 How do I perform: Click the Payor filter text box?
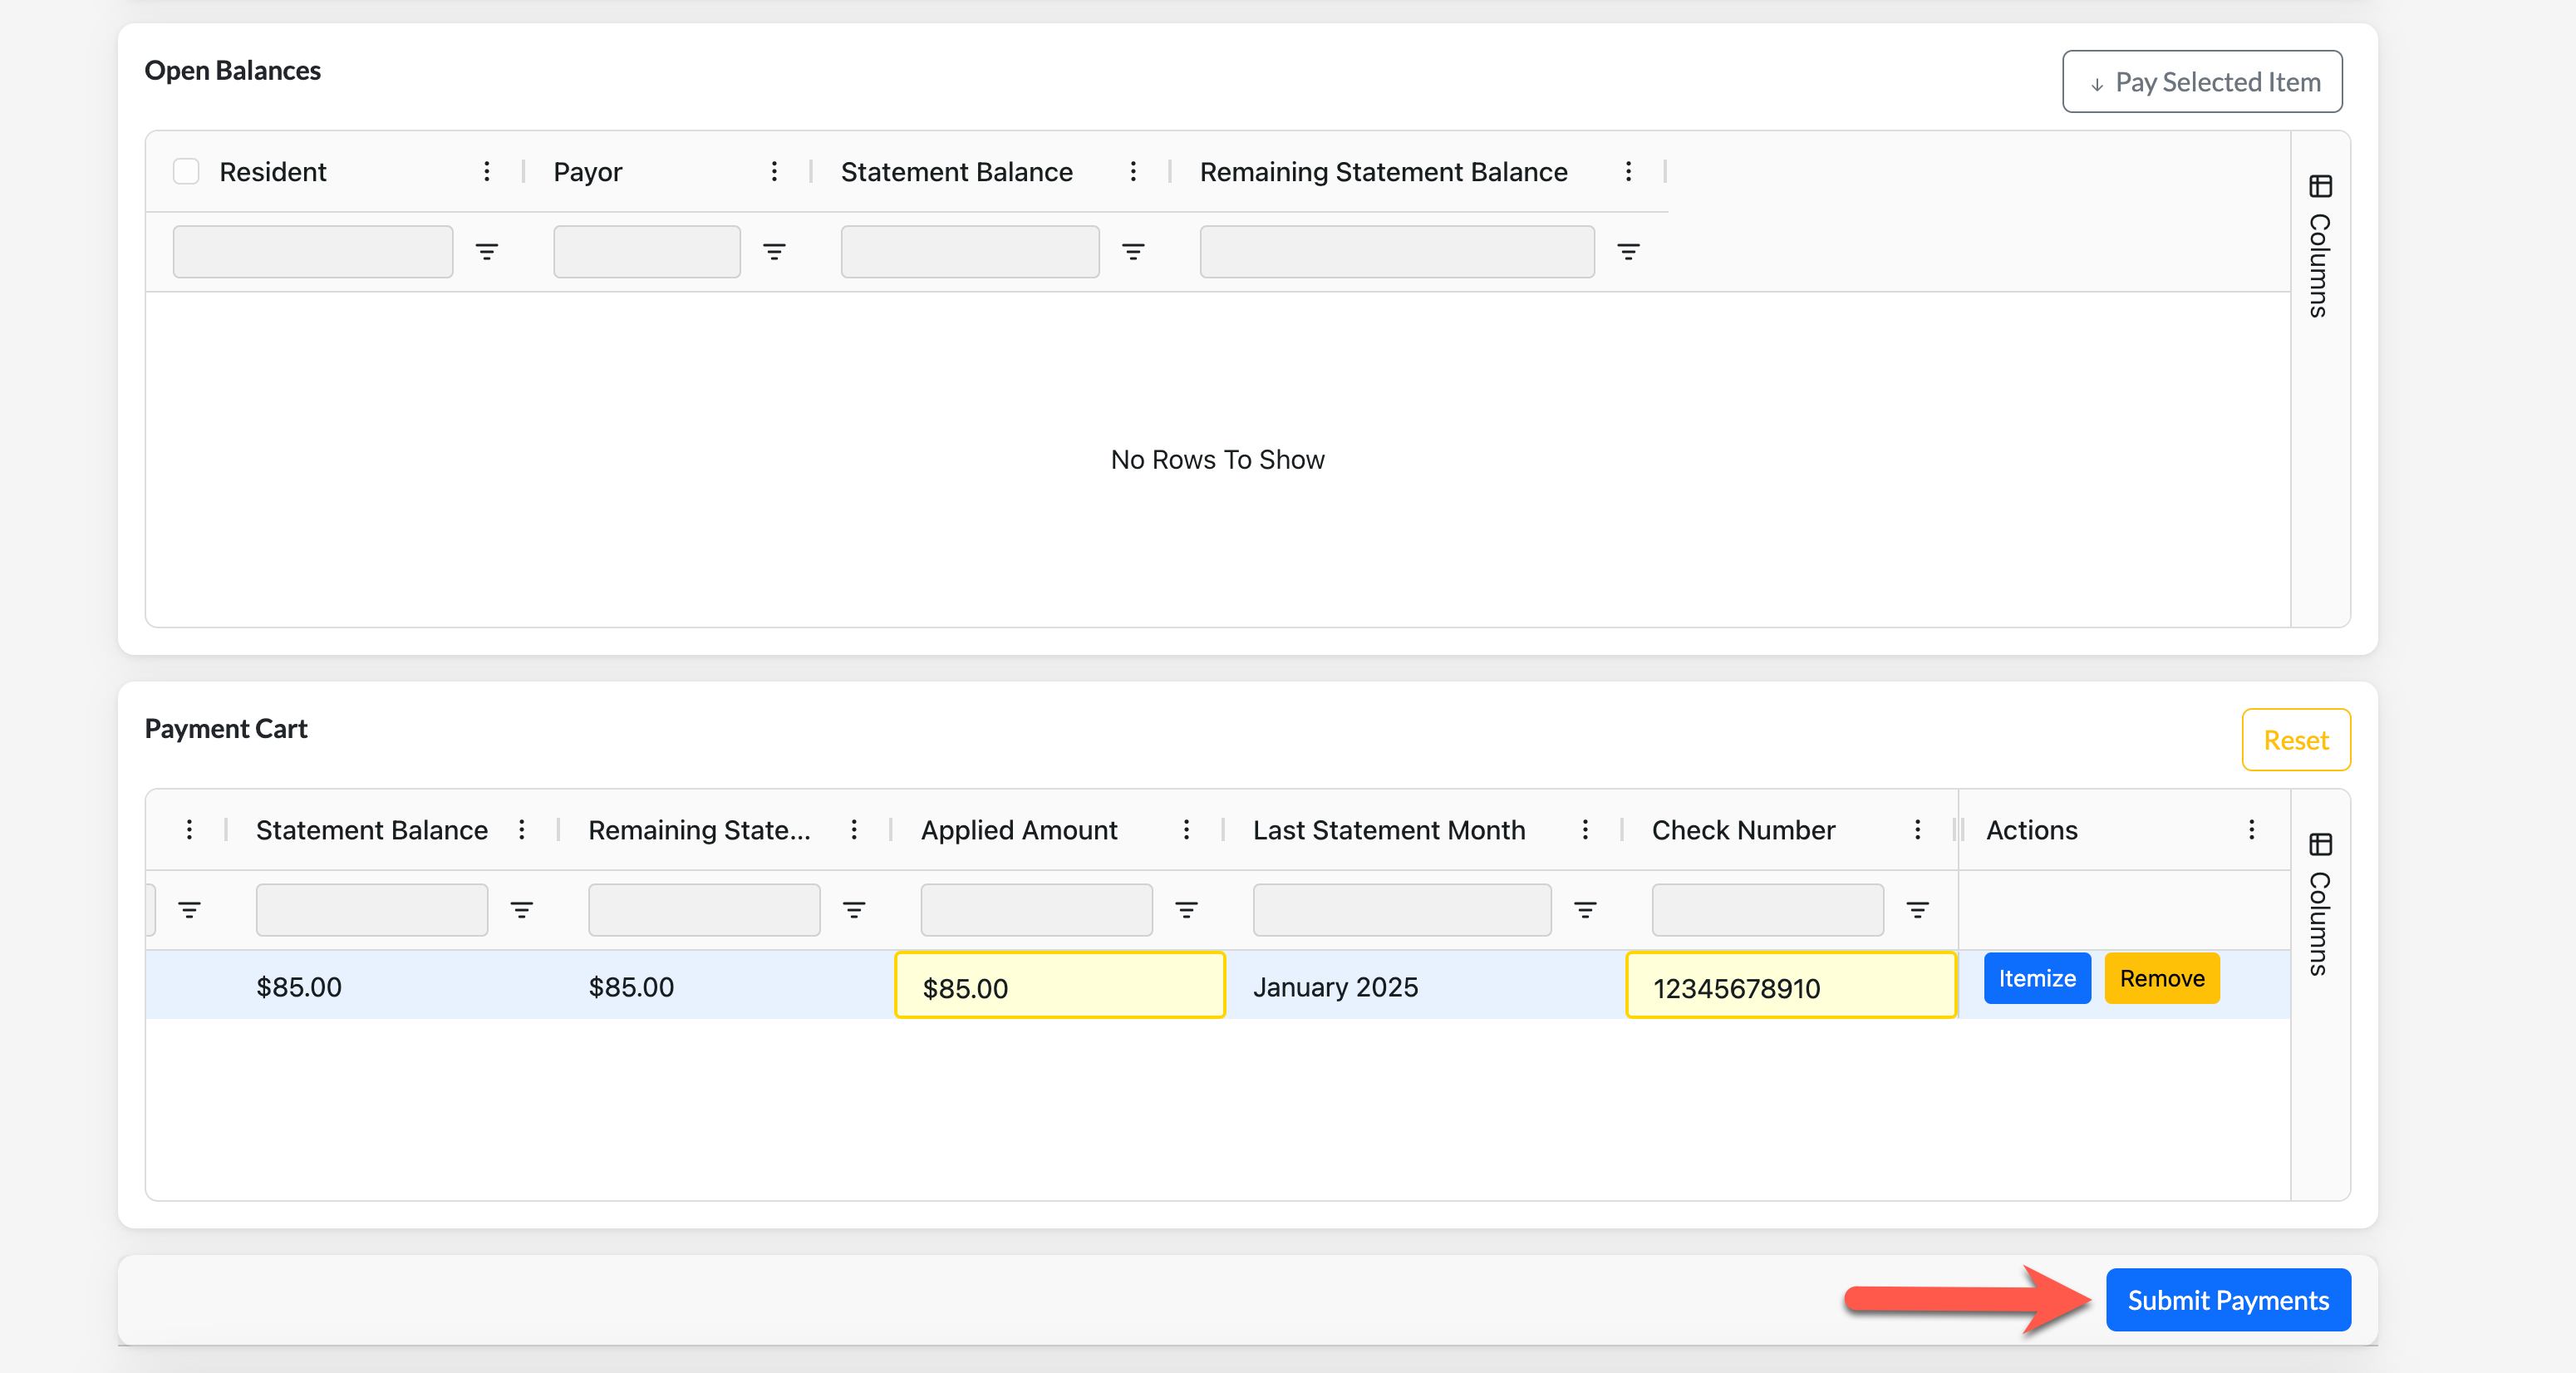pyautogui.click(x=647, y=252)
